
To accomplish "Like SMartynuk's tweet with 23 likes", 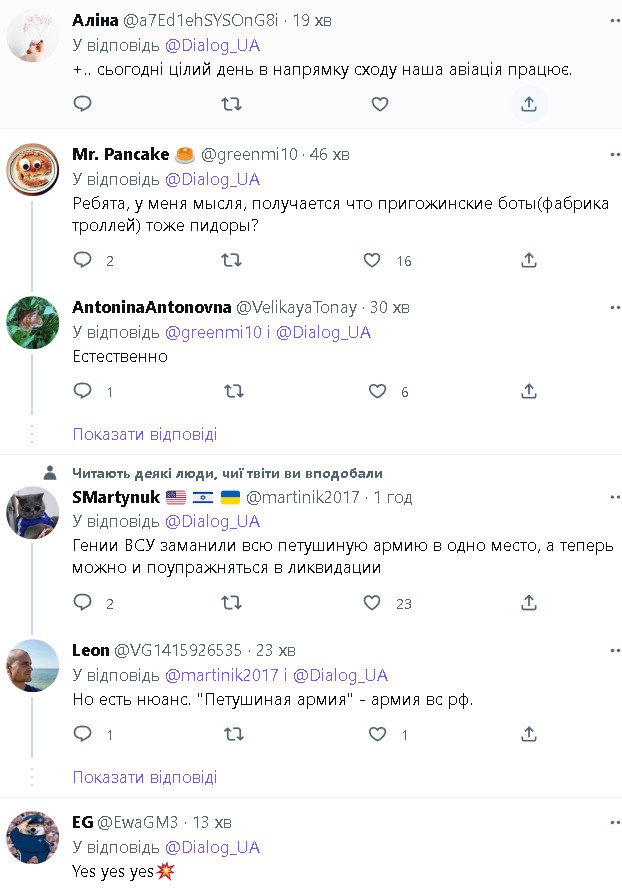I will [x=372, y=603].
